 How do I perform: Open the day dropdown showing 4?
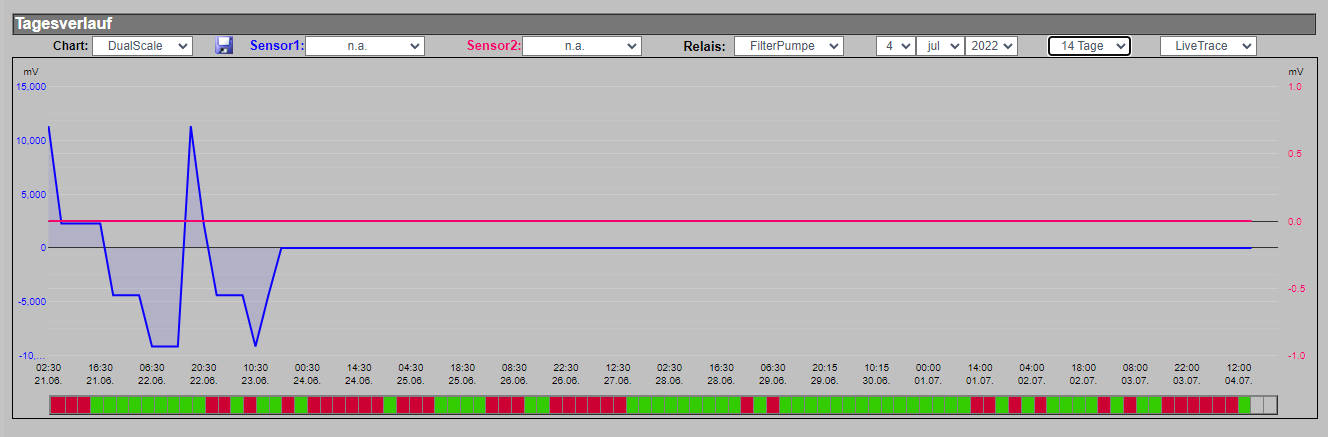pyautogui.click(x=895, y=46)
